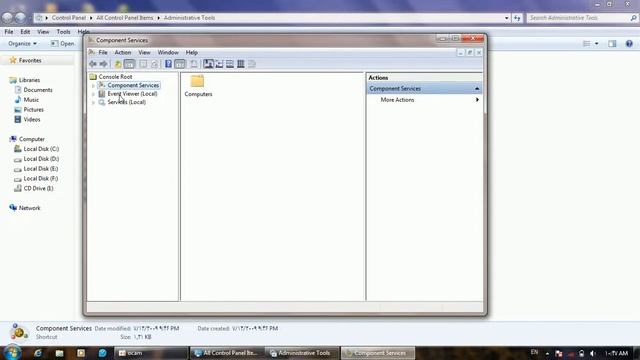Switch to Large Icons view toolbar icon
Image resolution: width=640 pixels, height=360 pixels.
point(208,64)
